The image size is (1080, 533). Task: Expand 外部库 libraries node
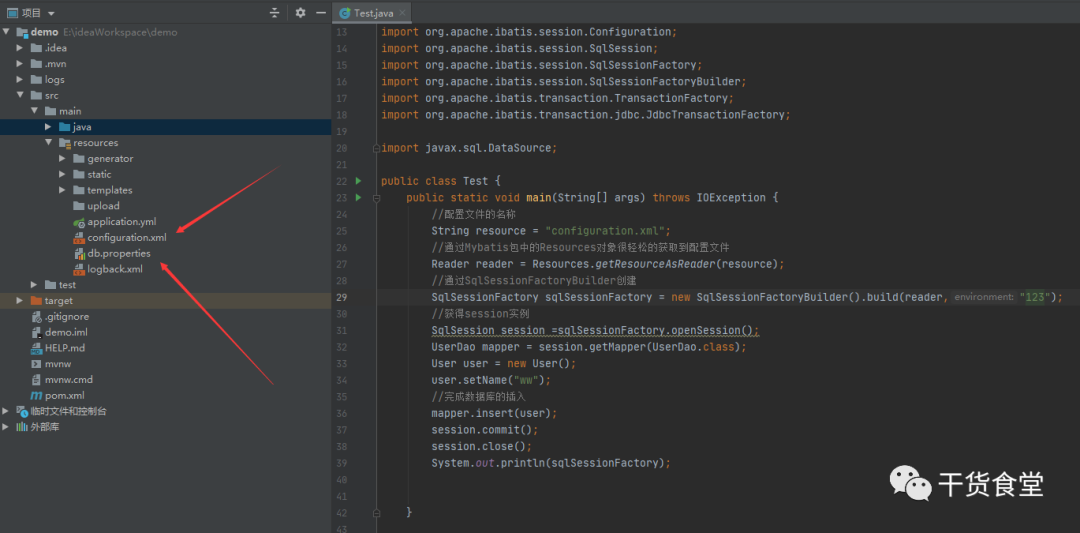6,427
